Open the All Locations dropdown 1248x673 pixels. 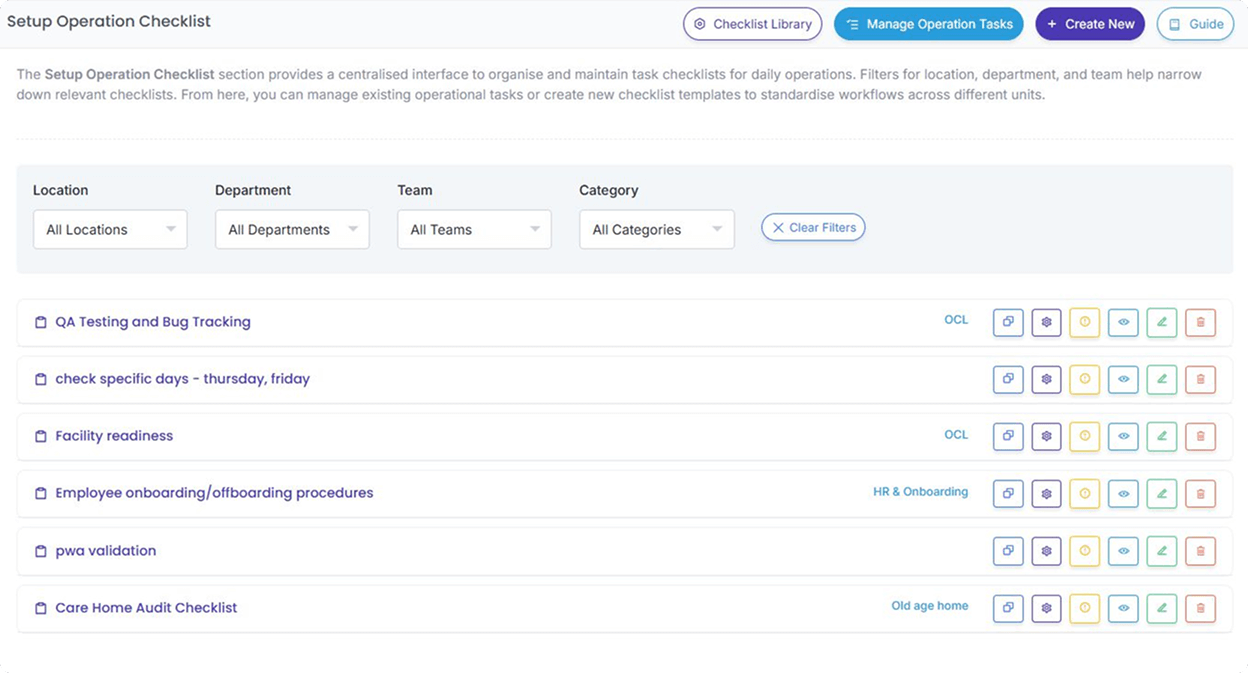pyautogui.click(x=110, y=229)
